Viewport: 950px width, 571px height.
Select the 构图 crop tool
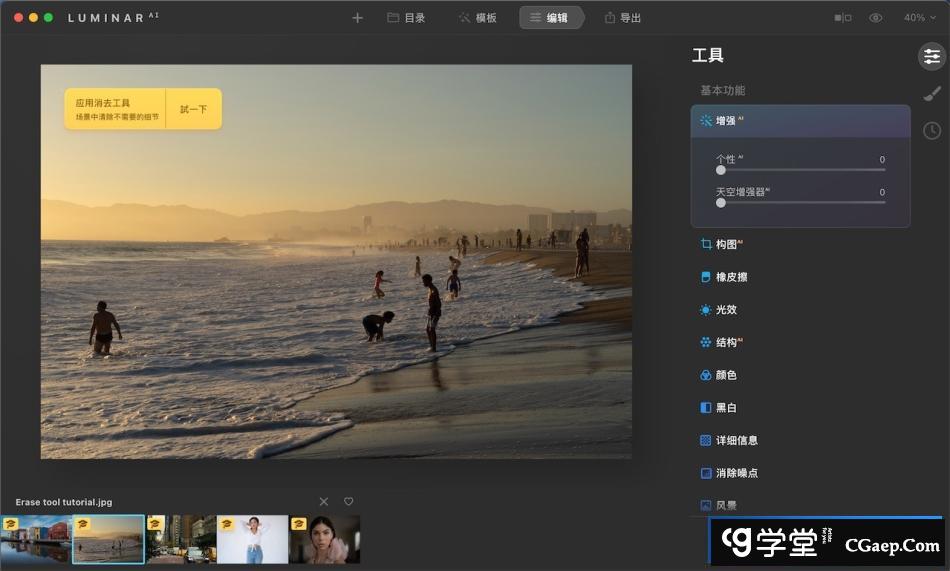(726, 244)
